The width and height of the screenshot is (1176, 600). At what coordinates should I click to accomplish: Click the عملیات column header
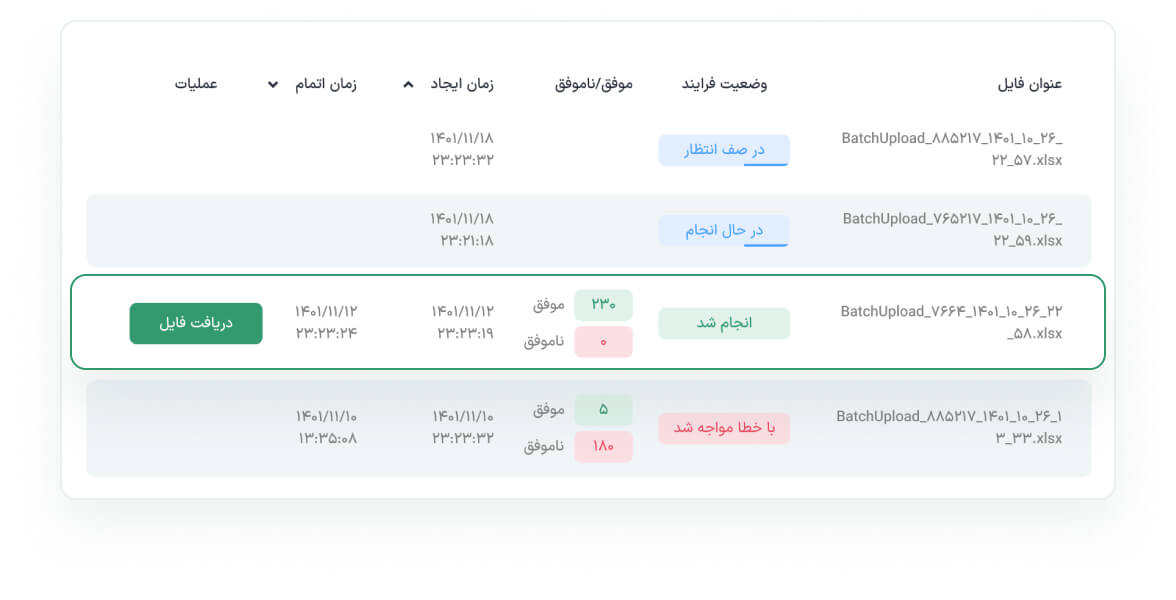click(x=196, y=84)
